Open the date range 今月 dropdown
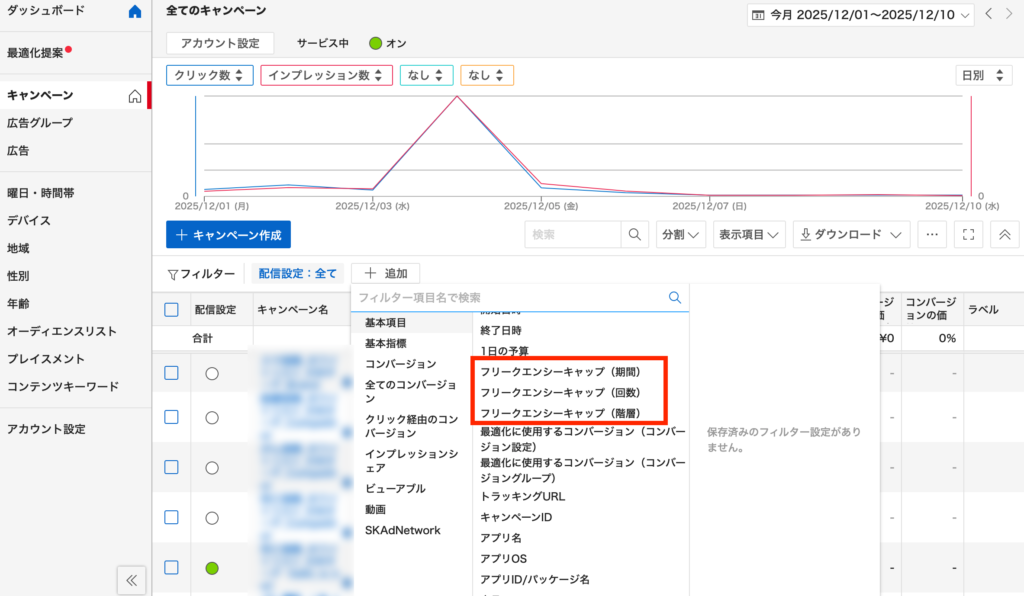Image resolution: width=1024 pixels, height=596 pixels. click(x=860, y=15)
